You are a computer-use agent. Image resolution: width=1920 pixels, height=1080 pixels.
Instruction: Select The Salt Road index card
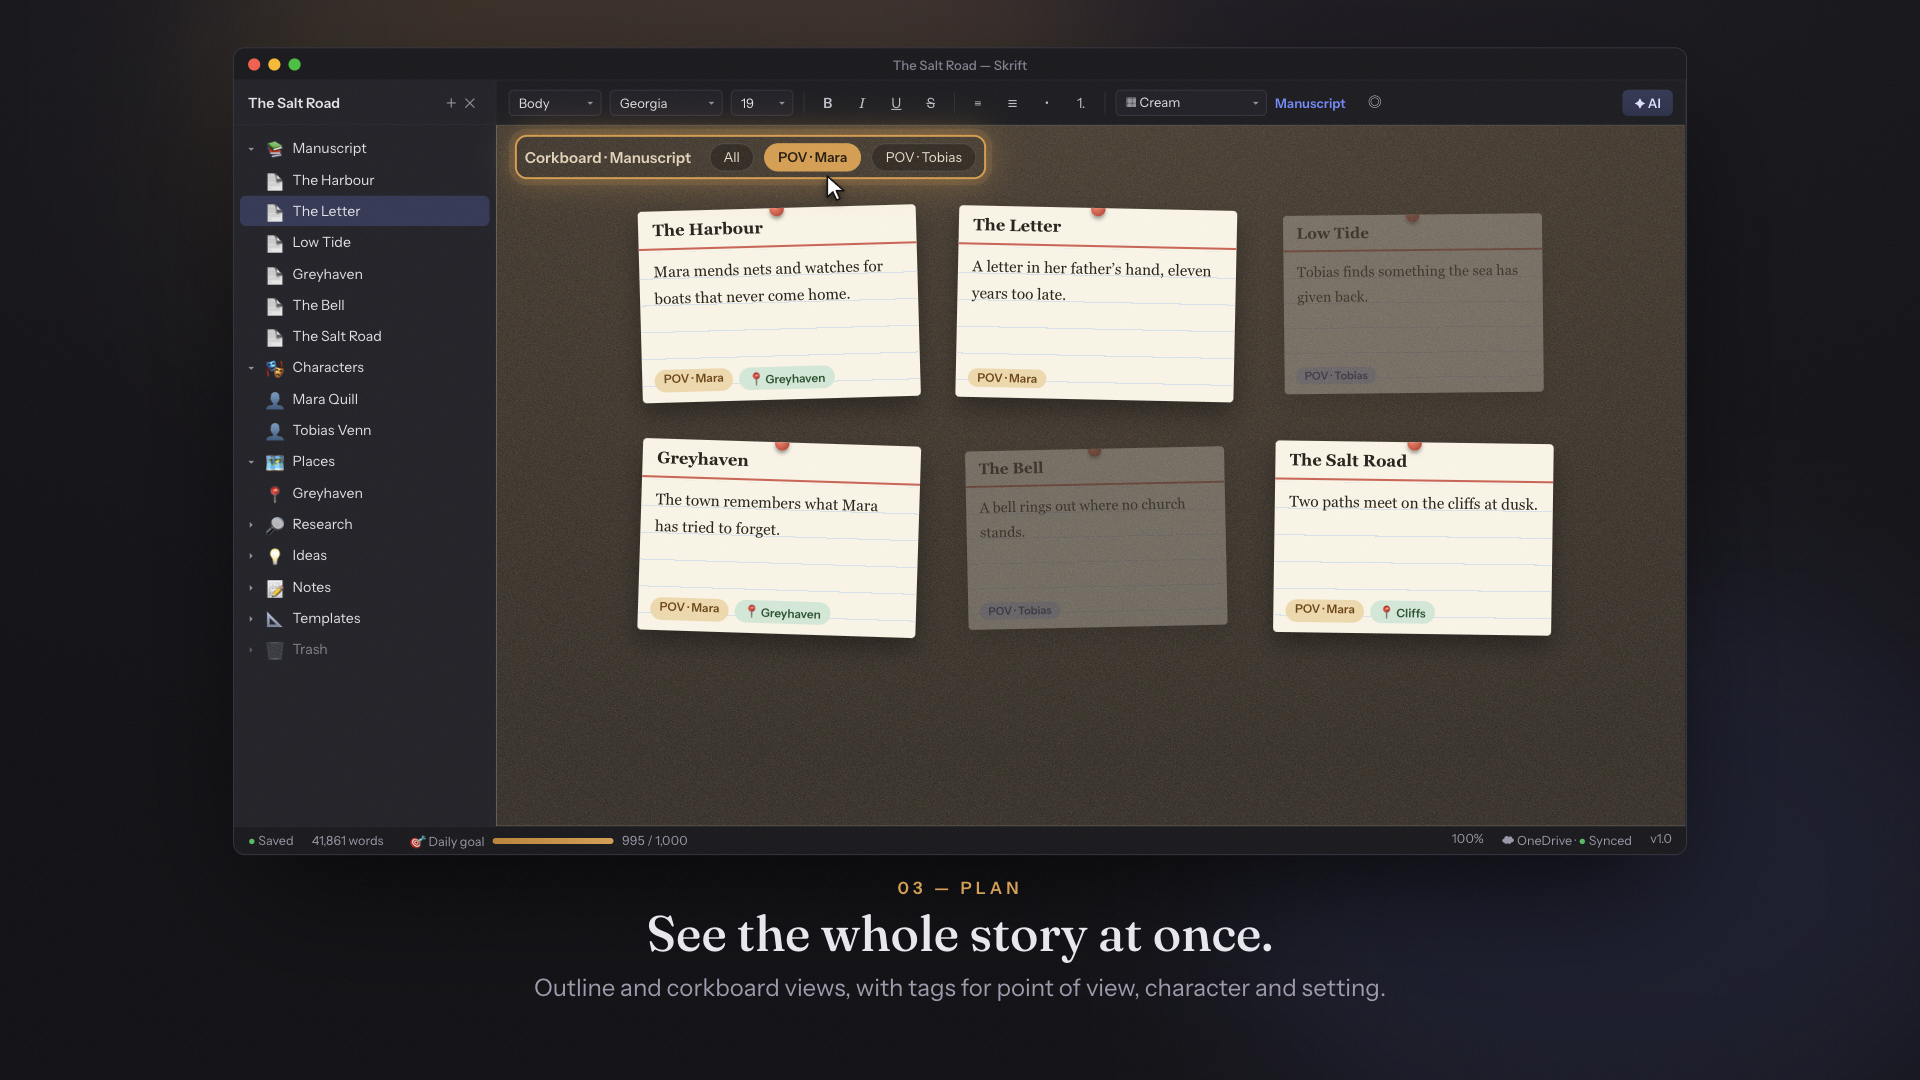point(1412,538)
